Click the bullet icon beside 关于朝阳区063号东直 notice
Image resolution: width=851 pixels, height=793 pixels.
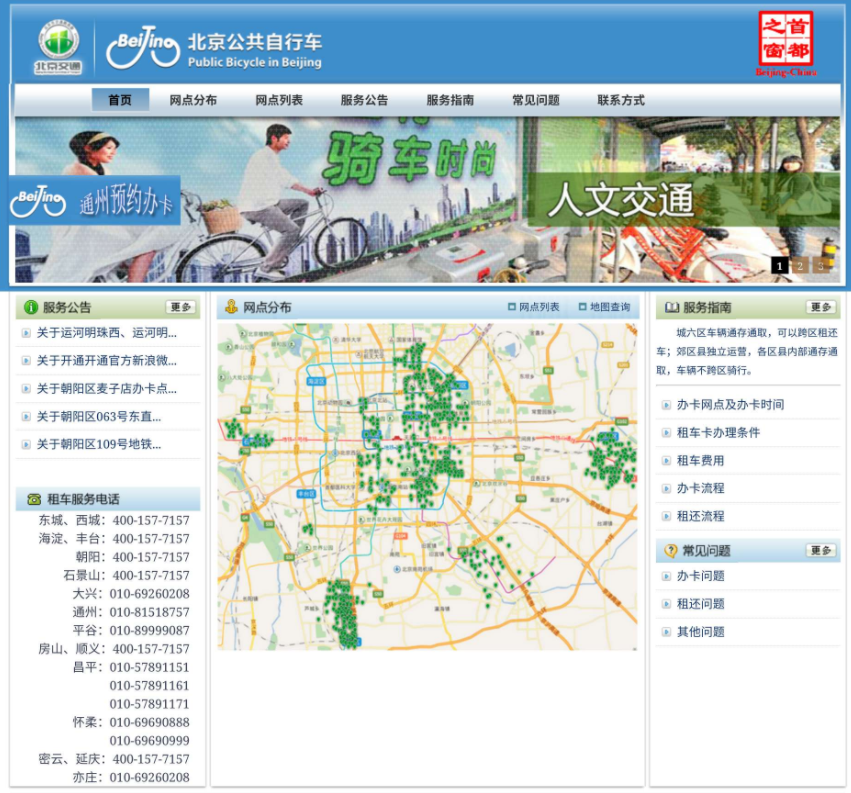pyautogui.click(x=26, y=416)
